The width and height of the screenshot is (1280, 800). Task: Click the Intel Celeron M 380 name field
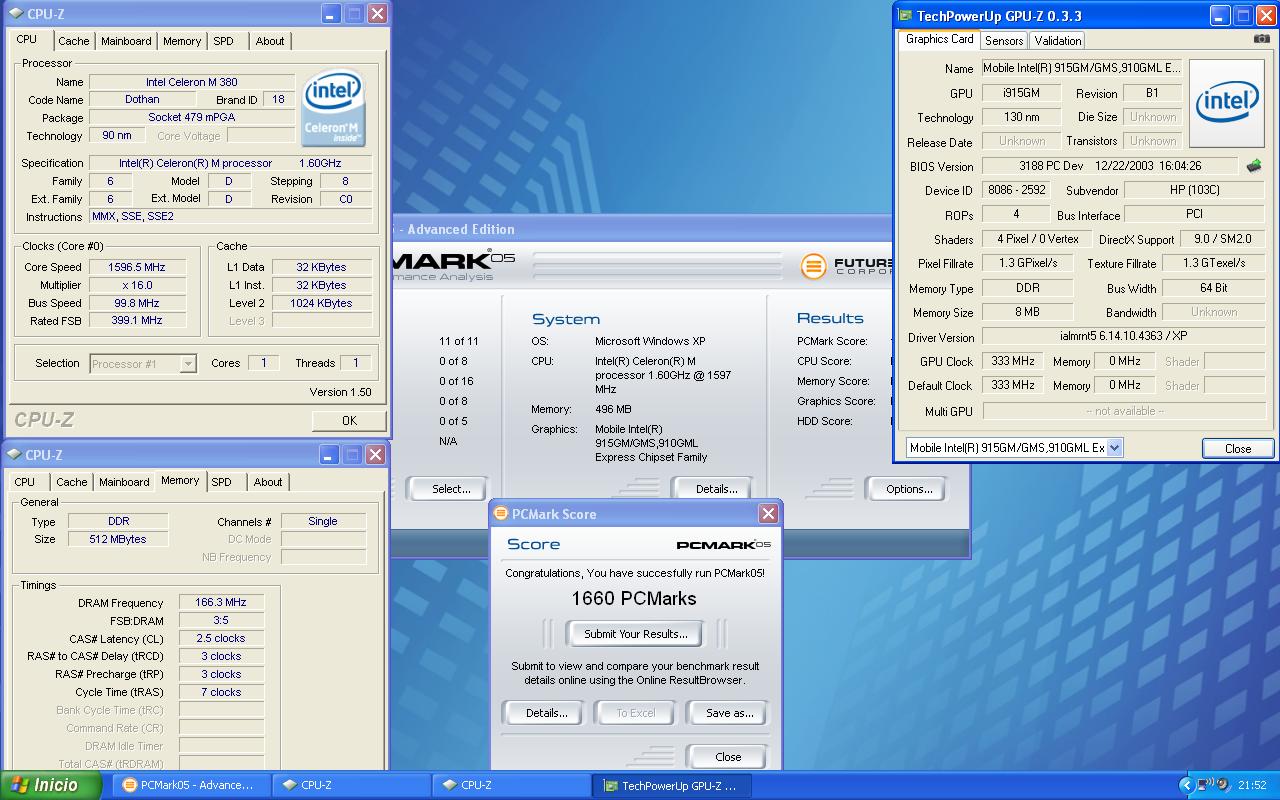click(x=192, y=82)
